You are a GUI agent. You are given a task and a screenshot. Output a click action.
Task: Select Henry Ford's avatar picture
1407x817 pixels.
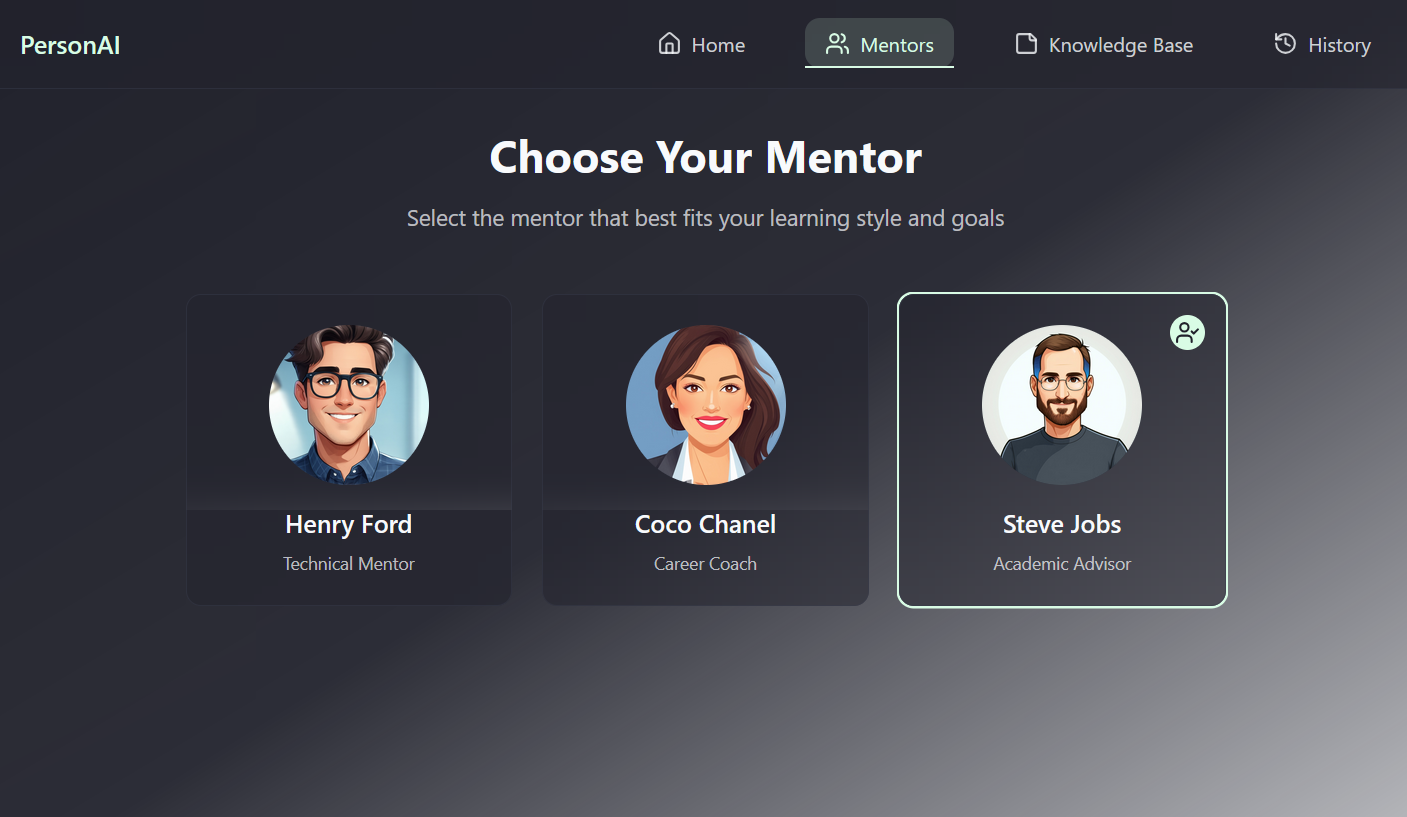tap(349, 405)
